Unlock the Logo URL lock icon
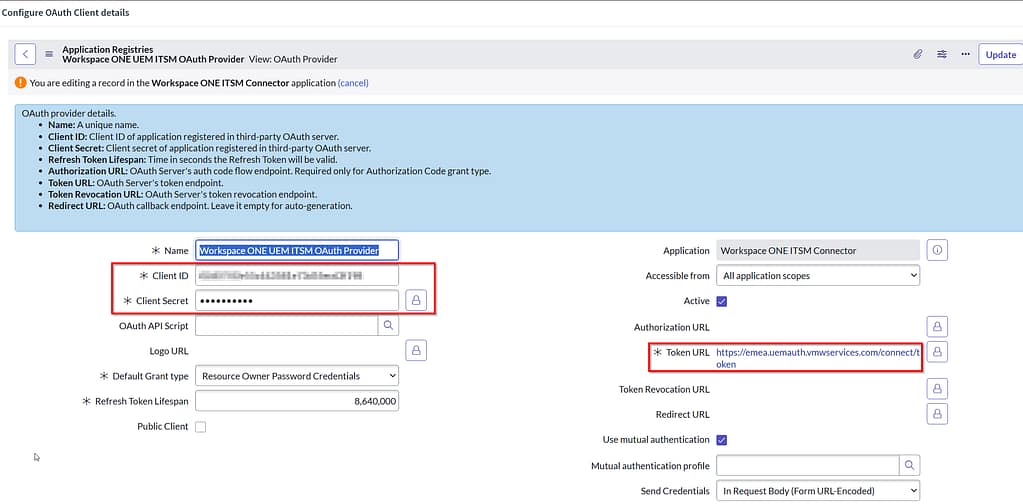 416,351
